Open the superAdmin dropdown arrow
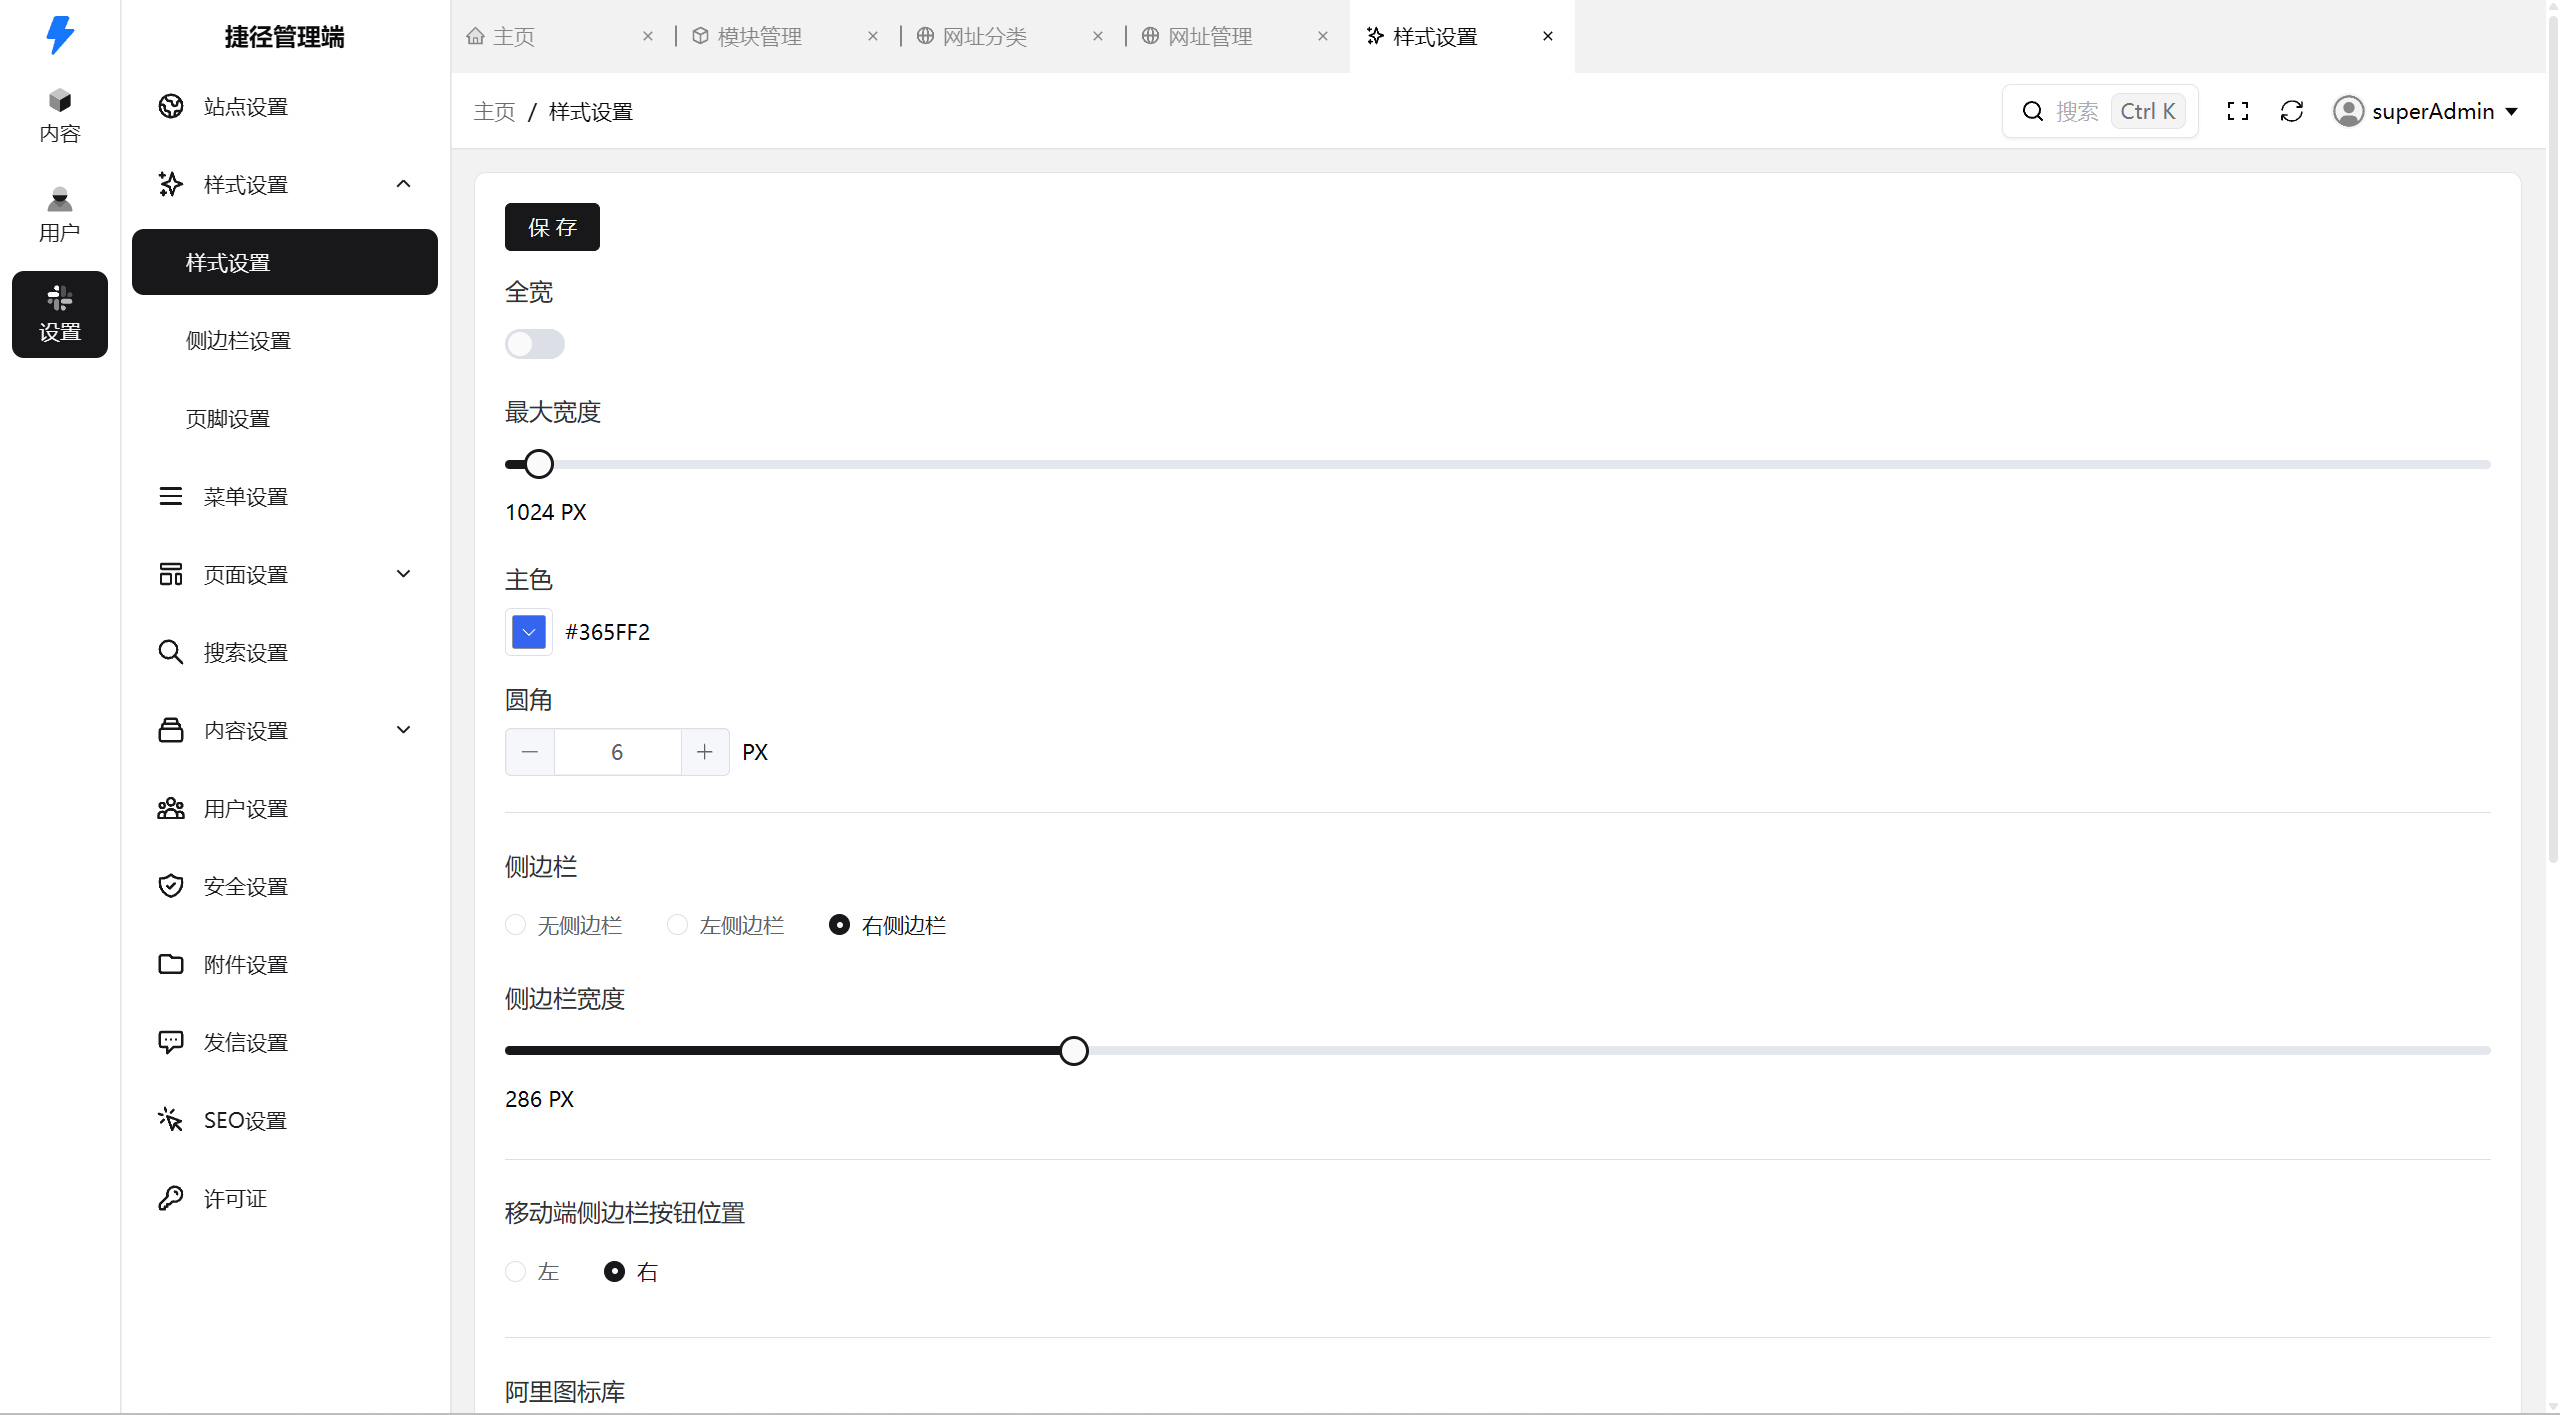 click(2512, 112)
